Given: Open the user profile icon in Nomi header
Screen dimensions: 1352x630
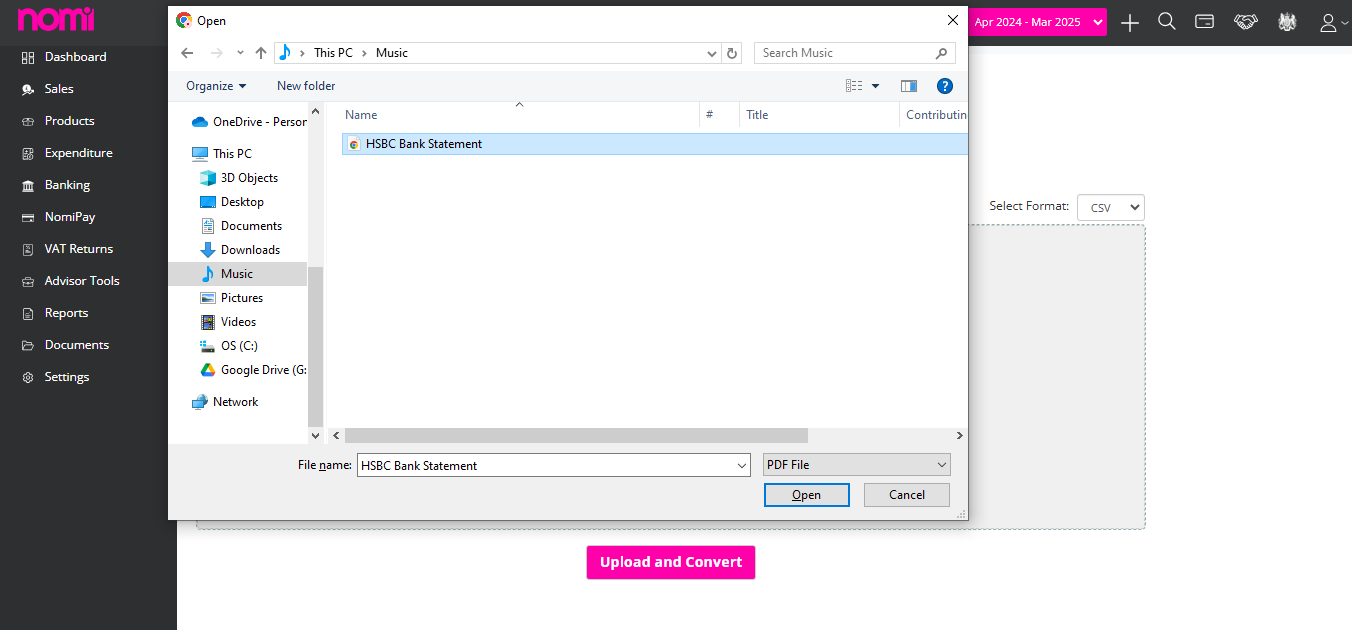Looking at the screenshot, I should (1328, 22).
